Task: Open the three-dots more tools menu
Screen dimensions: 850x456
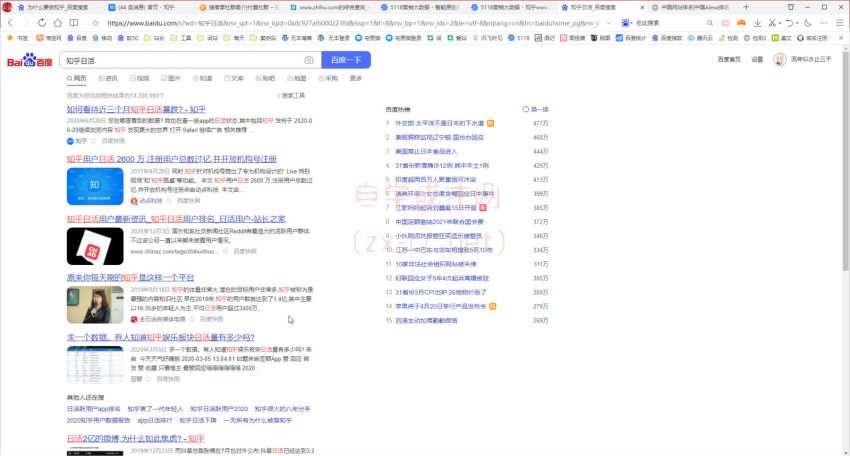Action: pyautogui.click(x=824, y=23)
